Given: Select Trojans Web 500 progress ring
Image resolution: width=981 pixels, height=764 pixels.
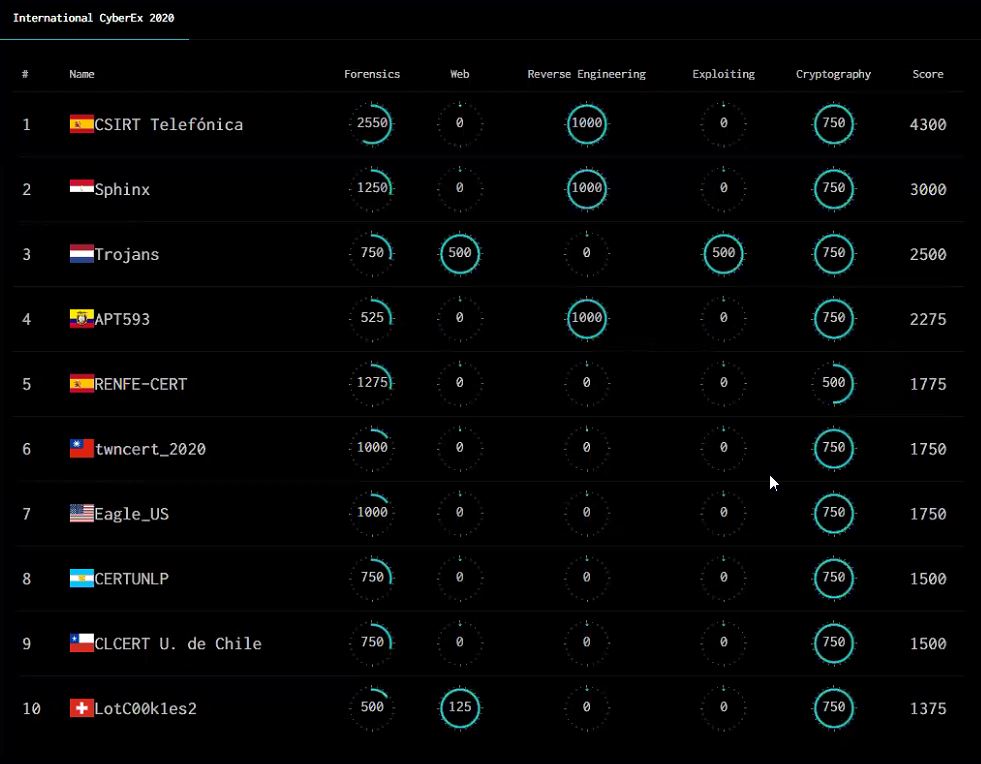Looking at the screenshot, I should click(x=460, y=253).
